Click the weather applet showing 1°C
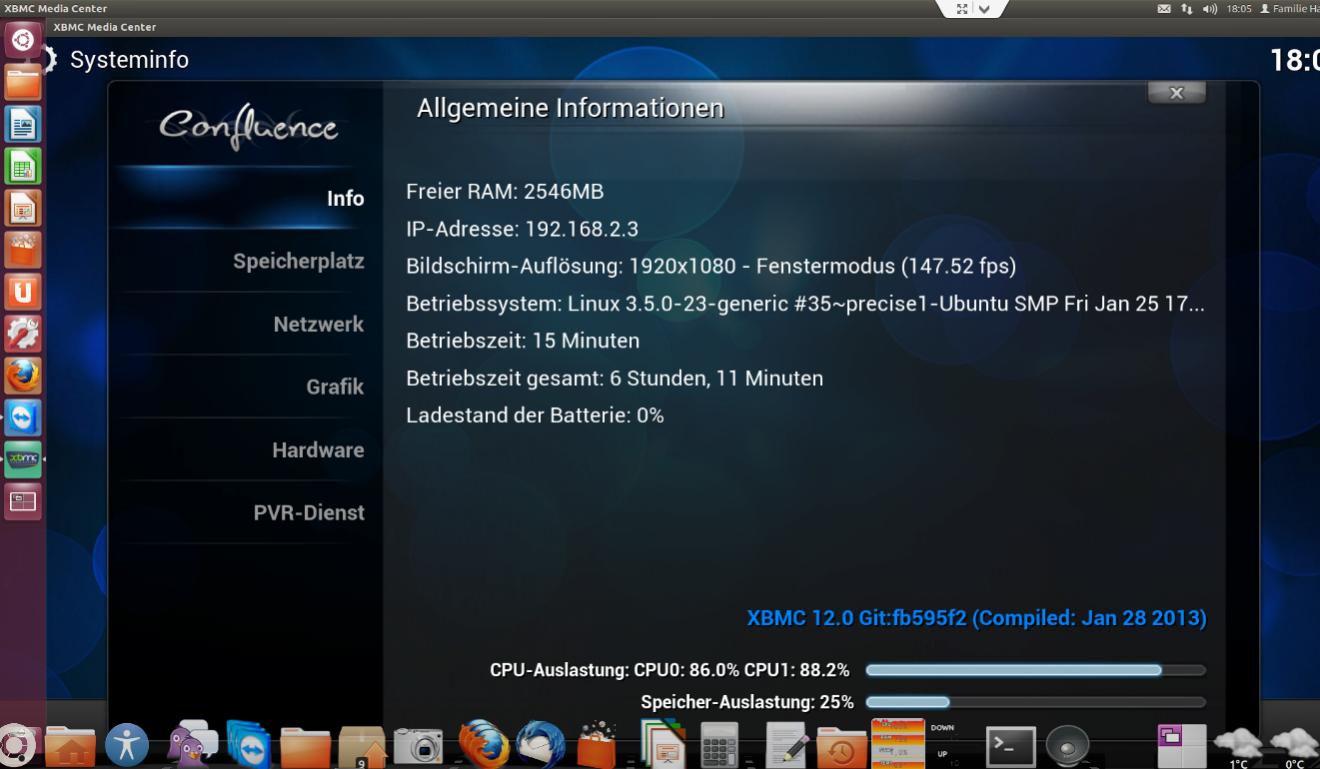 pos(1238,748)
